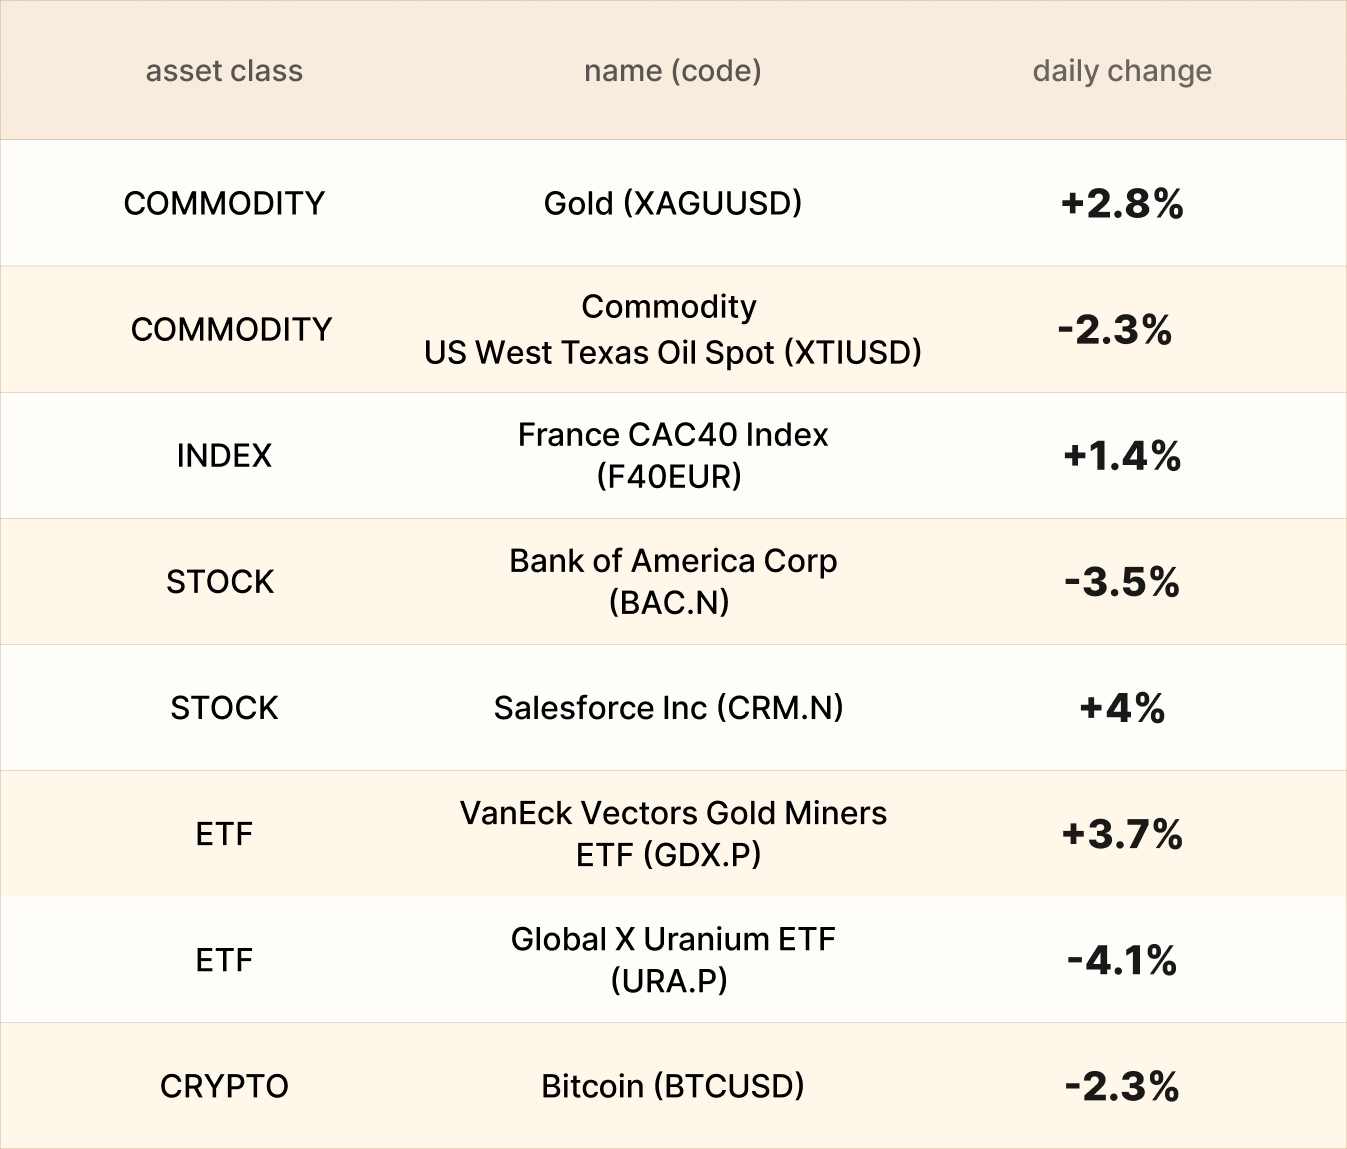1347x1149 pixels.
Task: Open VanEck Vectors Gold Miners ETF
Action: (x=672, y=833)
